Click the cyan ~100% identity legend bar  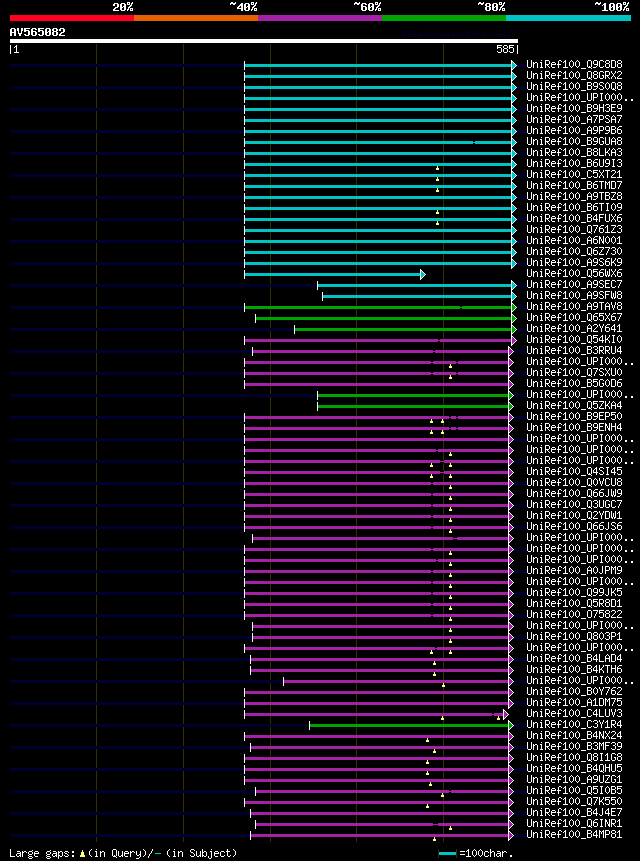point(568,18)
